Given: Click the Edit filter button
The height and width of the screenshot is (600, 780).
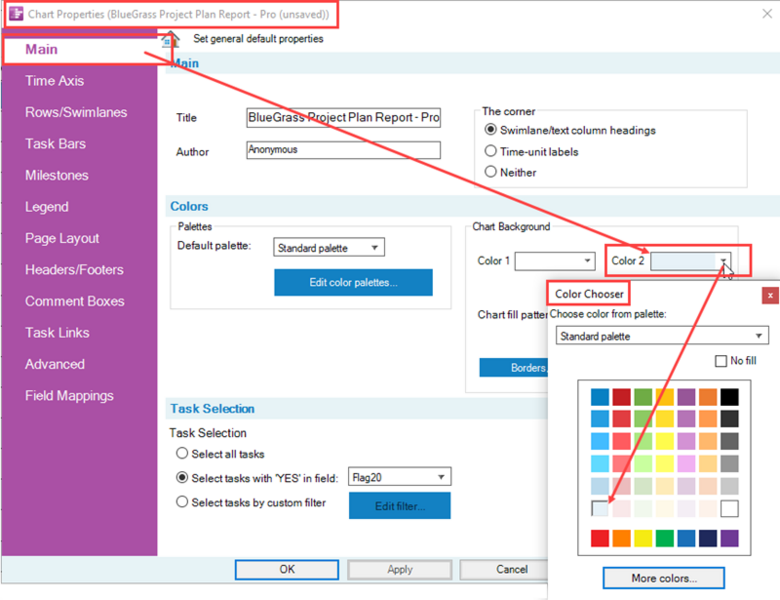Looking at the screenshot, I should point(400,506).
